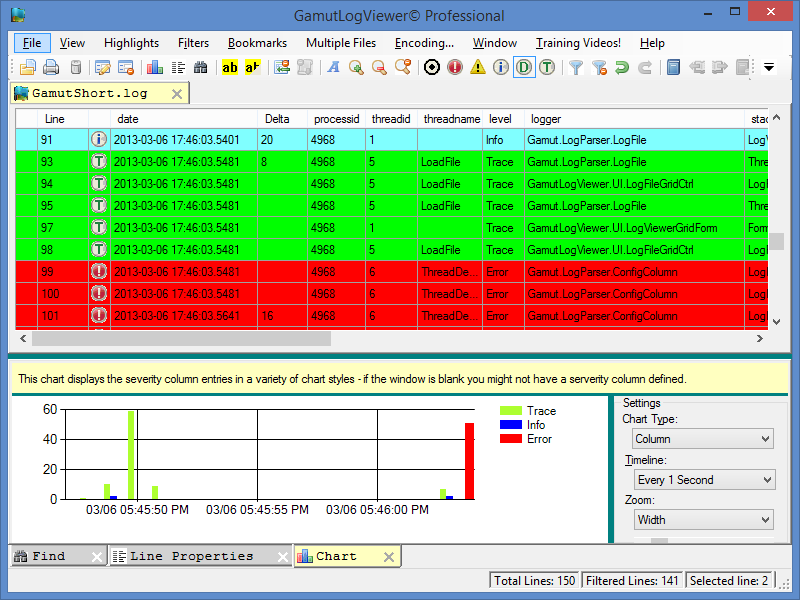
Task: Toggle the Trace severity 'T' toolbar button
Action: click(547, 67)
